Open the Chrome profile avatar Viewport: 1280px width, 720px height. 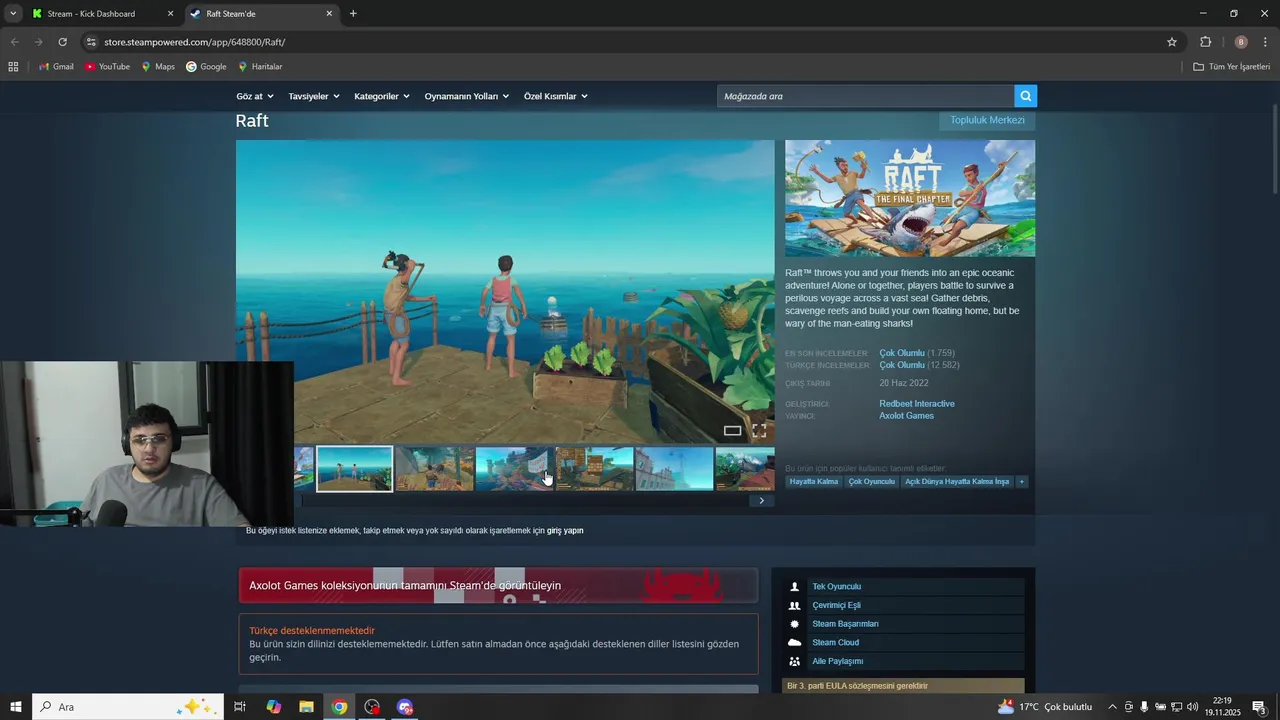(1241, 42)
